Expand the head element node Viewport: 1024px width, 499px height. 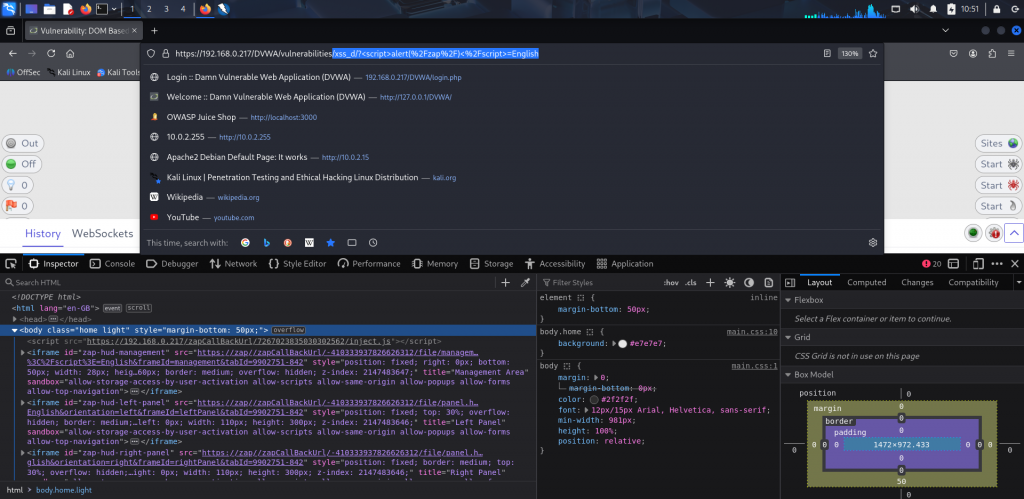pos(15,319)
